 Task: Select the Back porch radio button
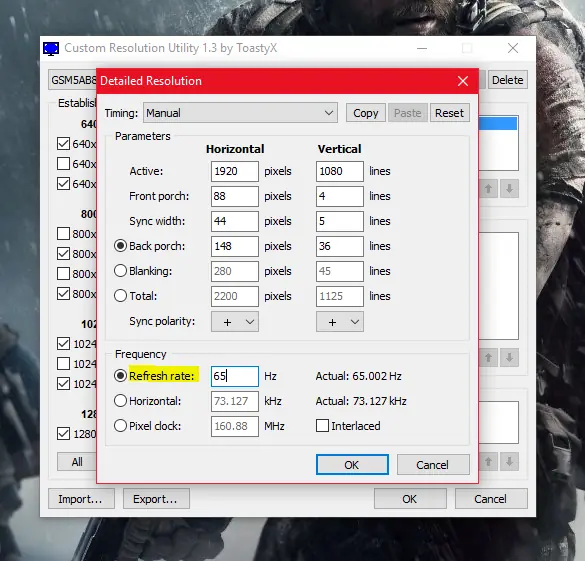(121, 246)
